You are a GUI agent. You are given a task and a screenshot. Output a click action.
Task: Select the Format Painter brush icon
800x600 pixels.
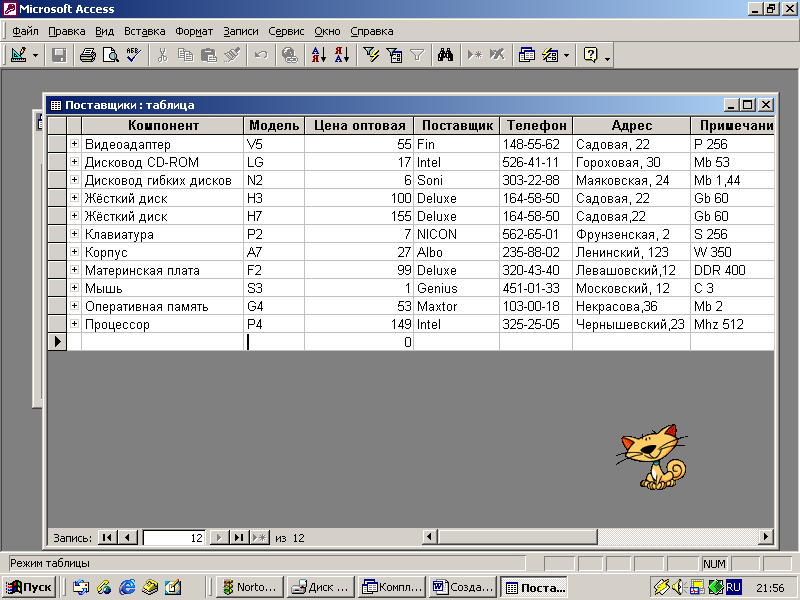(x=232, y=55)
